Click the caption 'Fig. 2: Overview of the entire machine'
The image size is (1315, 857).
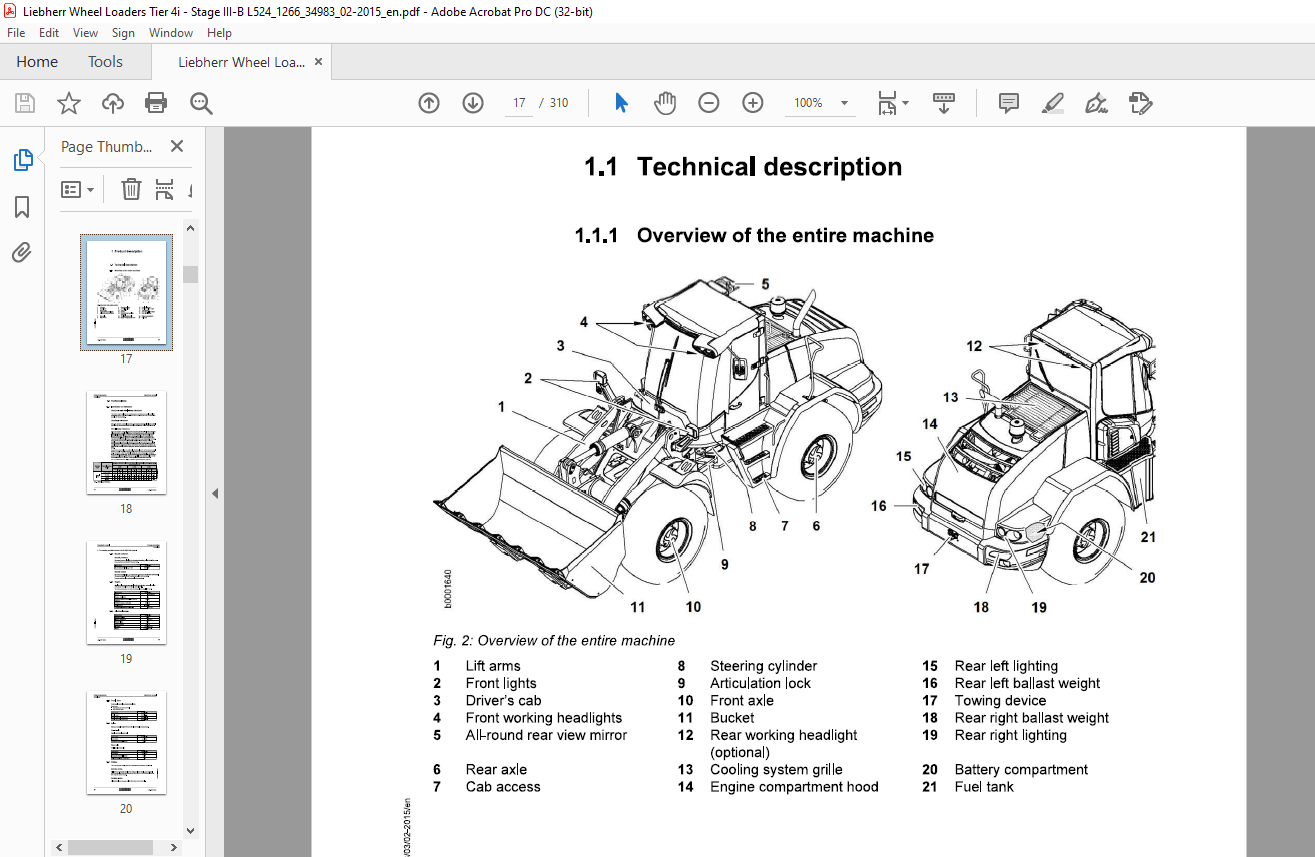pyautogui.click(x=554, y=641)
